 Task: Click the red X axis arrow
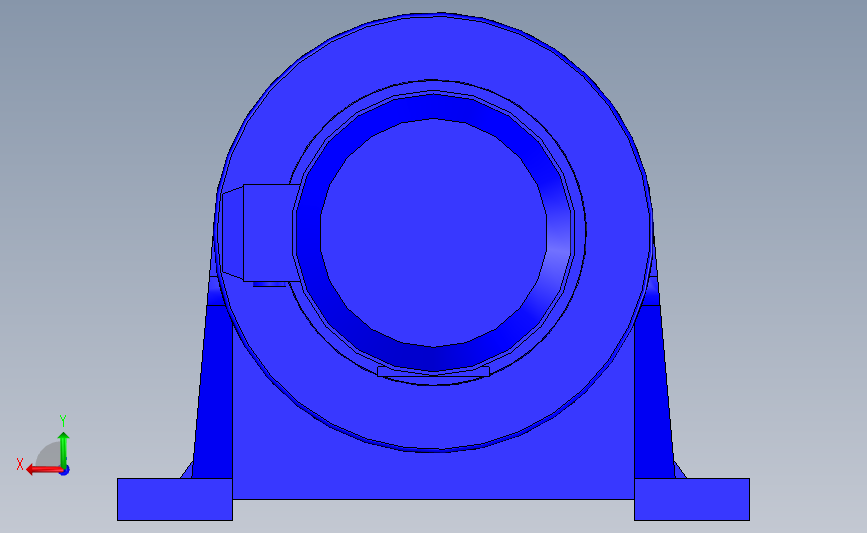pyautogui.click(x=44, y=469)
